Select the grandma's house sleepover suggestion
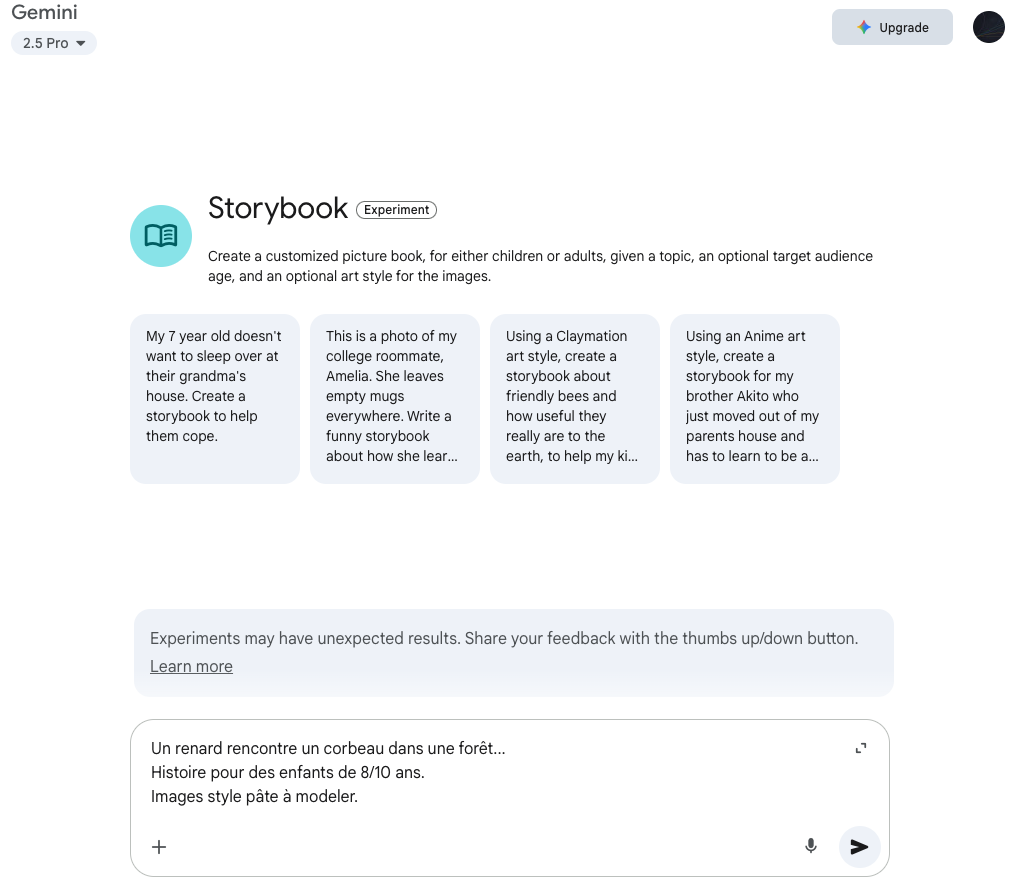 [x=215, y=399]
